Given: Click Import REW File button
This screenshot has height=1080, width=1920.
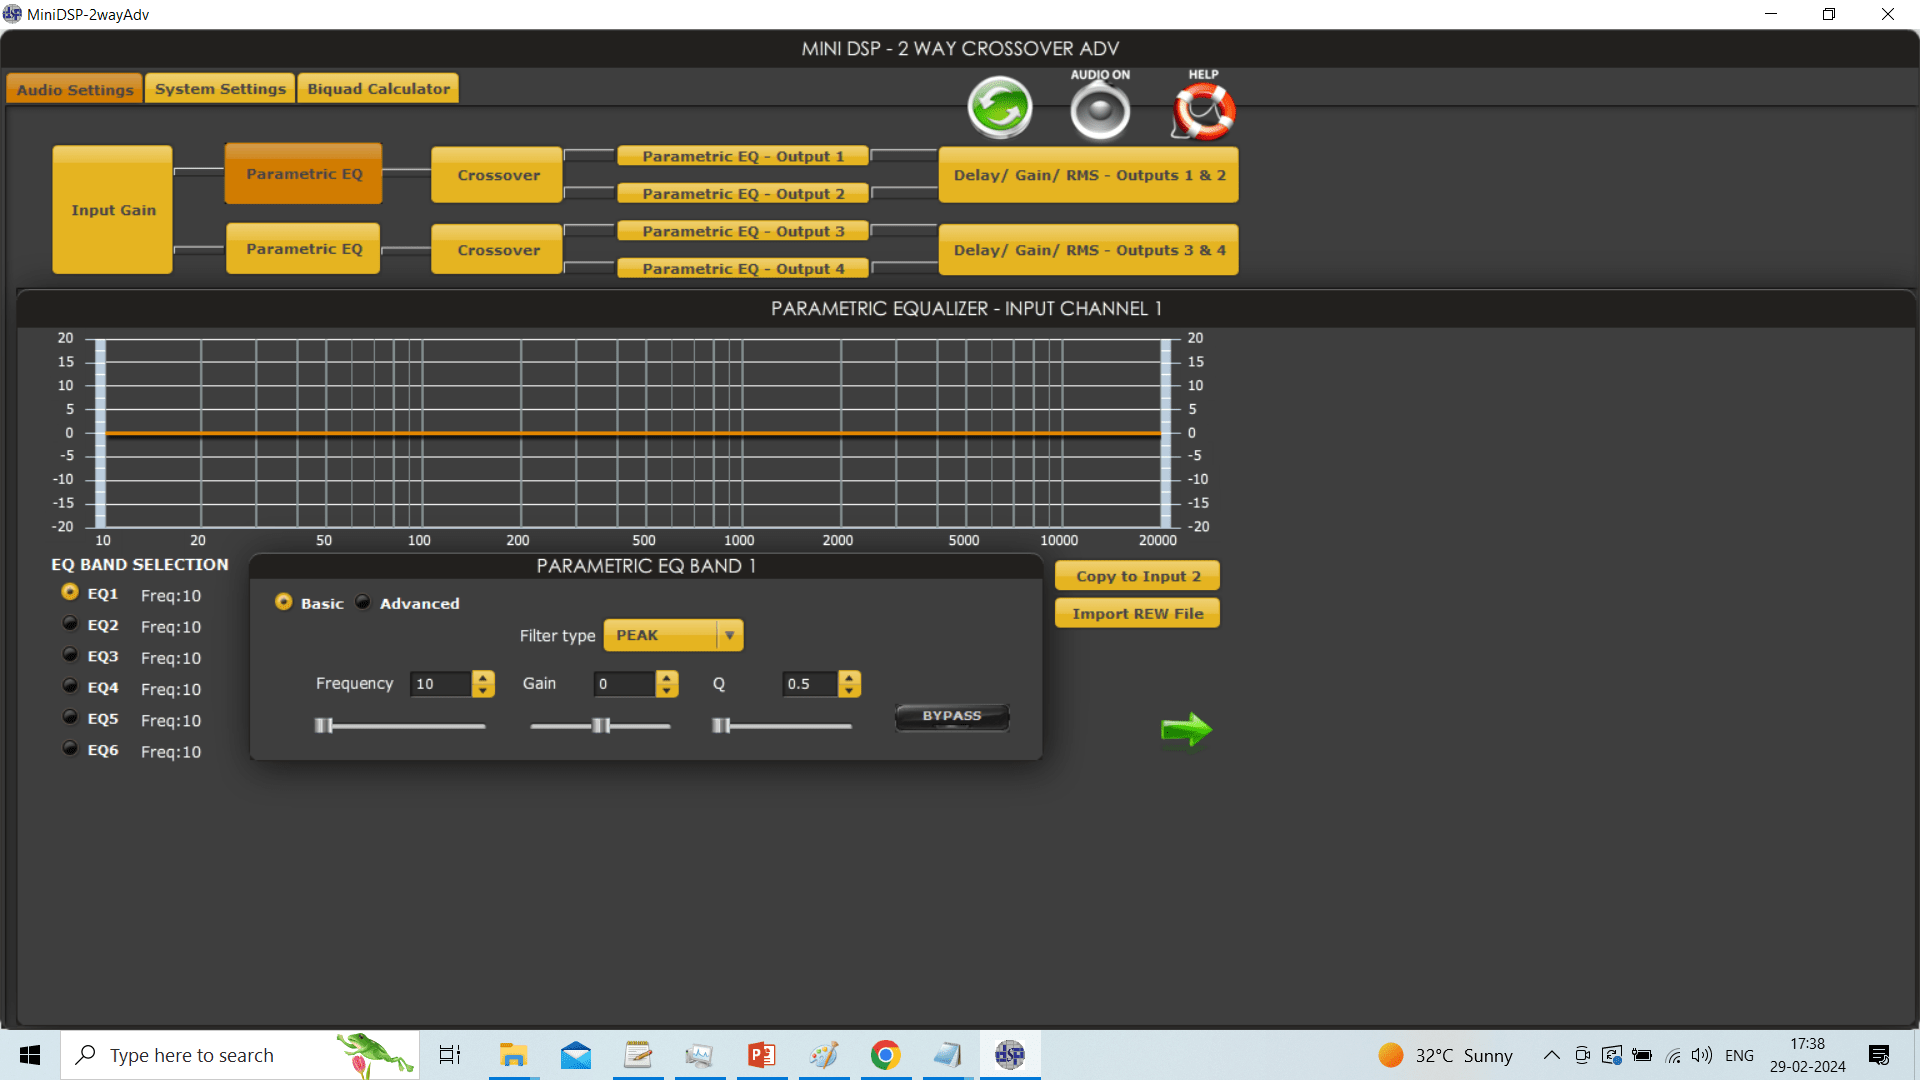Looking at the screenshot, I should [1138, 614].
